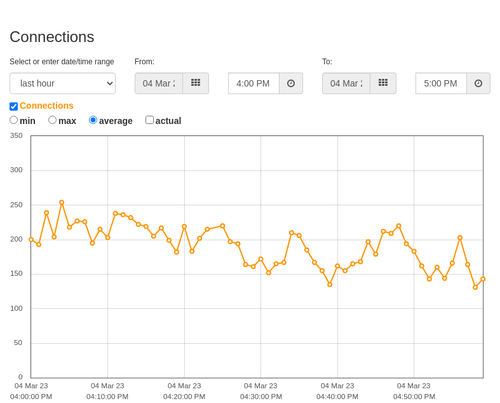500x403 pixels.
Task: Click the From date field showing 04 Mar
Action: coord(159,83)
